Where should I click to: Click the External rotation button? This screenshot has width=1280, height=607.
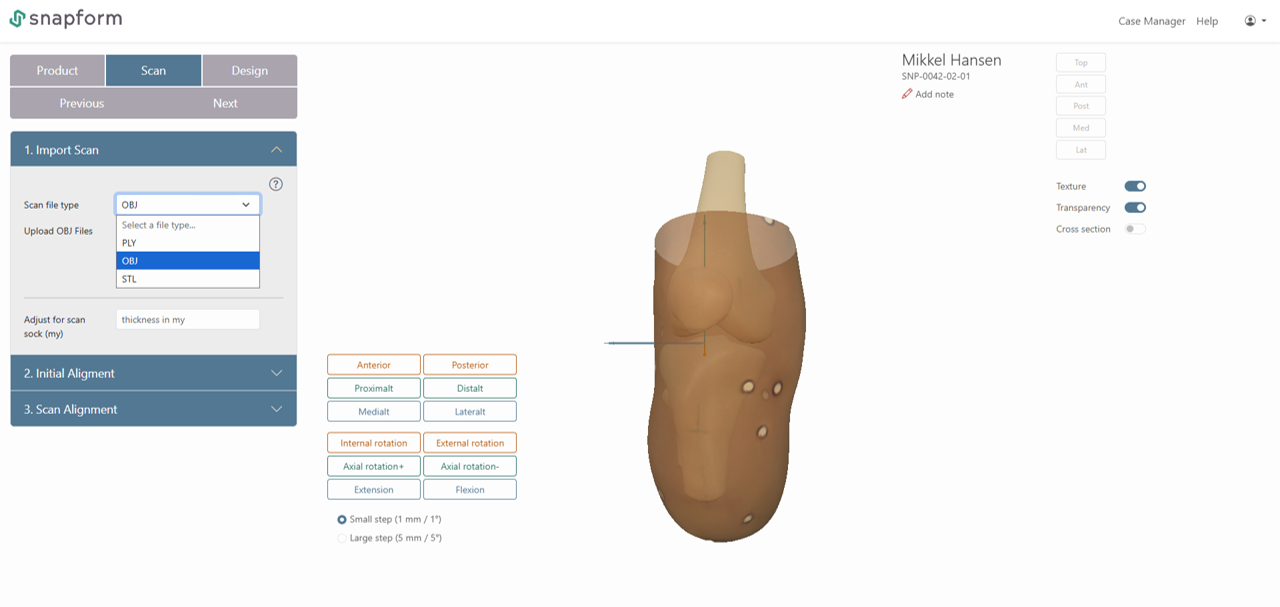click(x=470, y=443)
